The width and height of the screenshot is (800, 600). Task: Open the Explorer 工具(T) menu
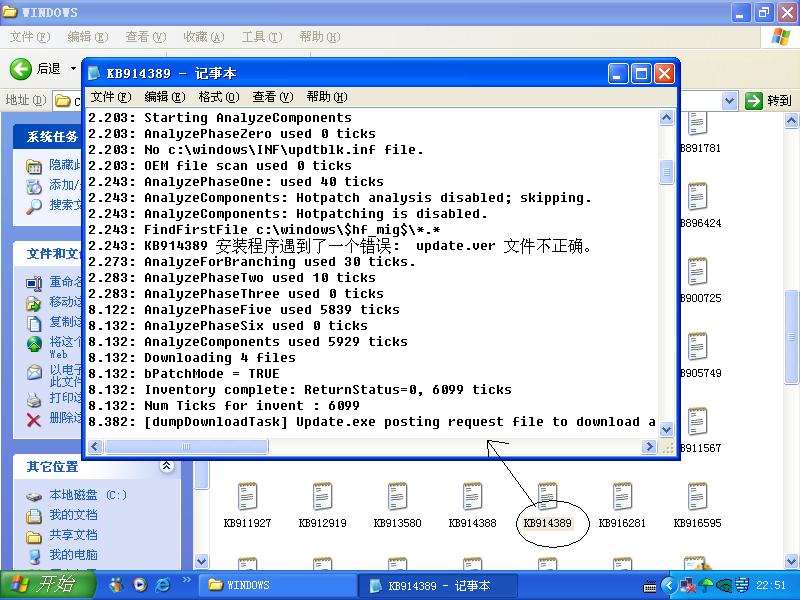pyautogui.click(x=262, y=37)
